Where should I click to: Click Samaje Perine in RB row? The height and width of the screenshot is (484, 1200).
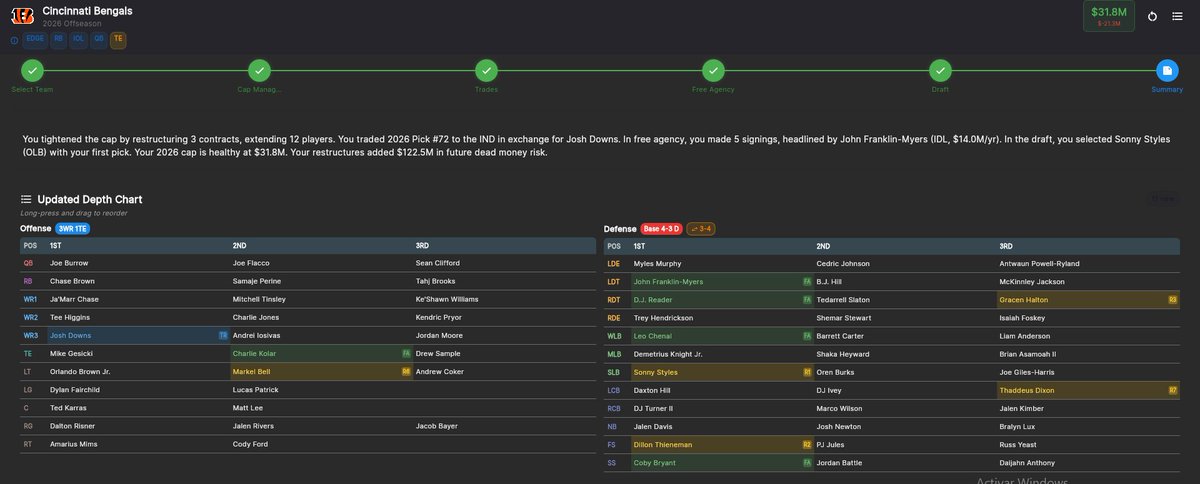pyautogui.click(x=256, y=281)
